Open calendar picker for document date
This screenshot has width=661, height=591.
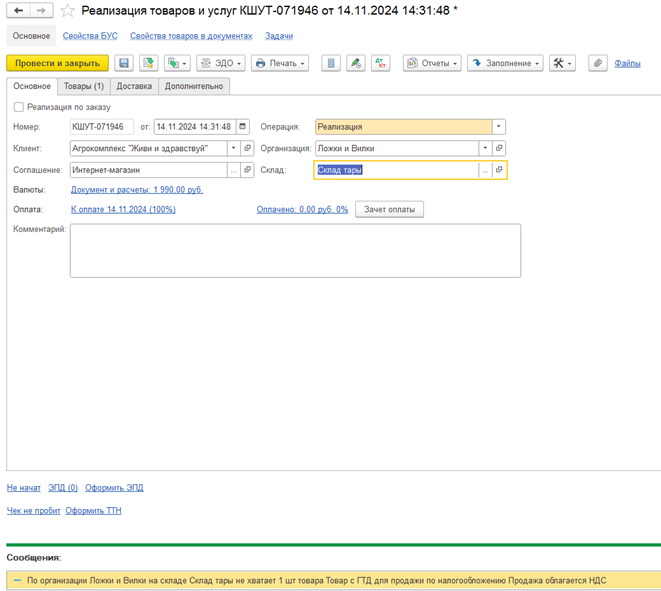point(242,126)
